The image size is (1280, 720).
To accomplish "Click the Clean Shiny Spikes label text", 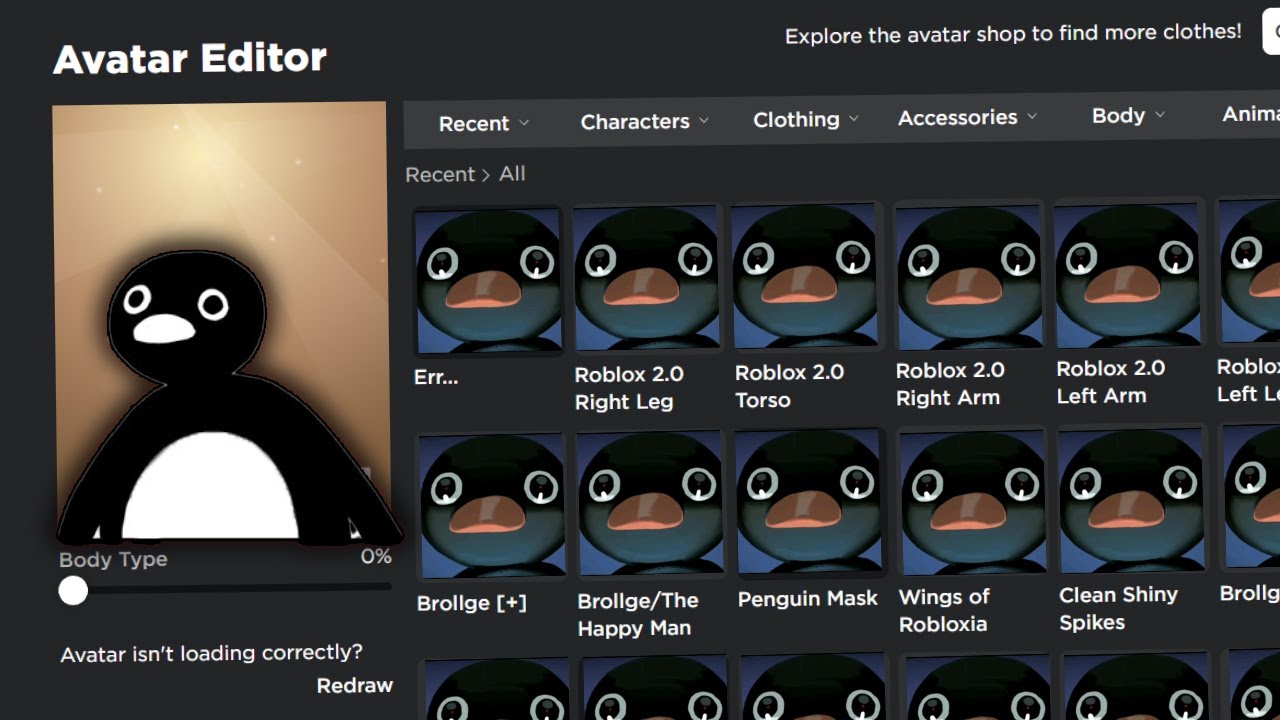I will tap(1119, 608).
